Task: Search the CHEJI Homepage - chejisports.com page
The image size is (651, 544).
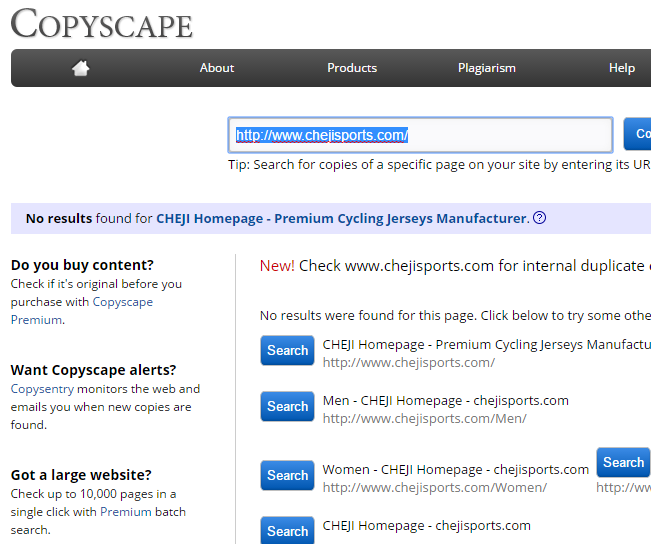Action: (x=287, y=530)
